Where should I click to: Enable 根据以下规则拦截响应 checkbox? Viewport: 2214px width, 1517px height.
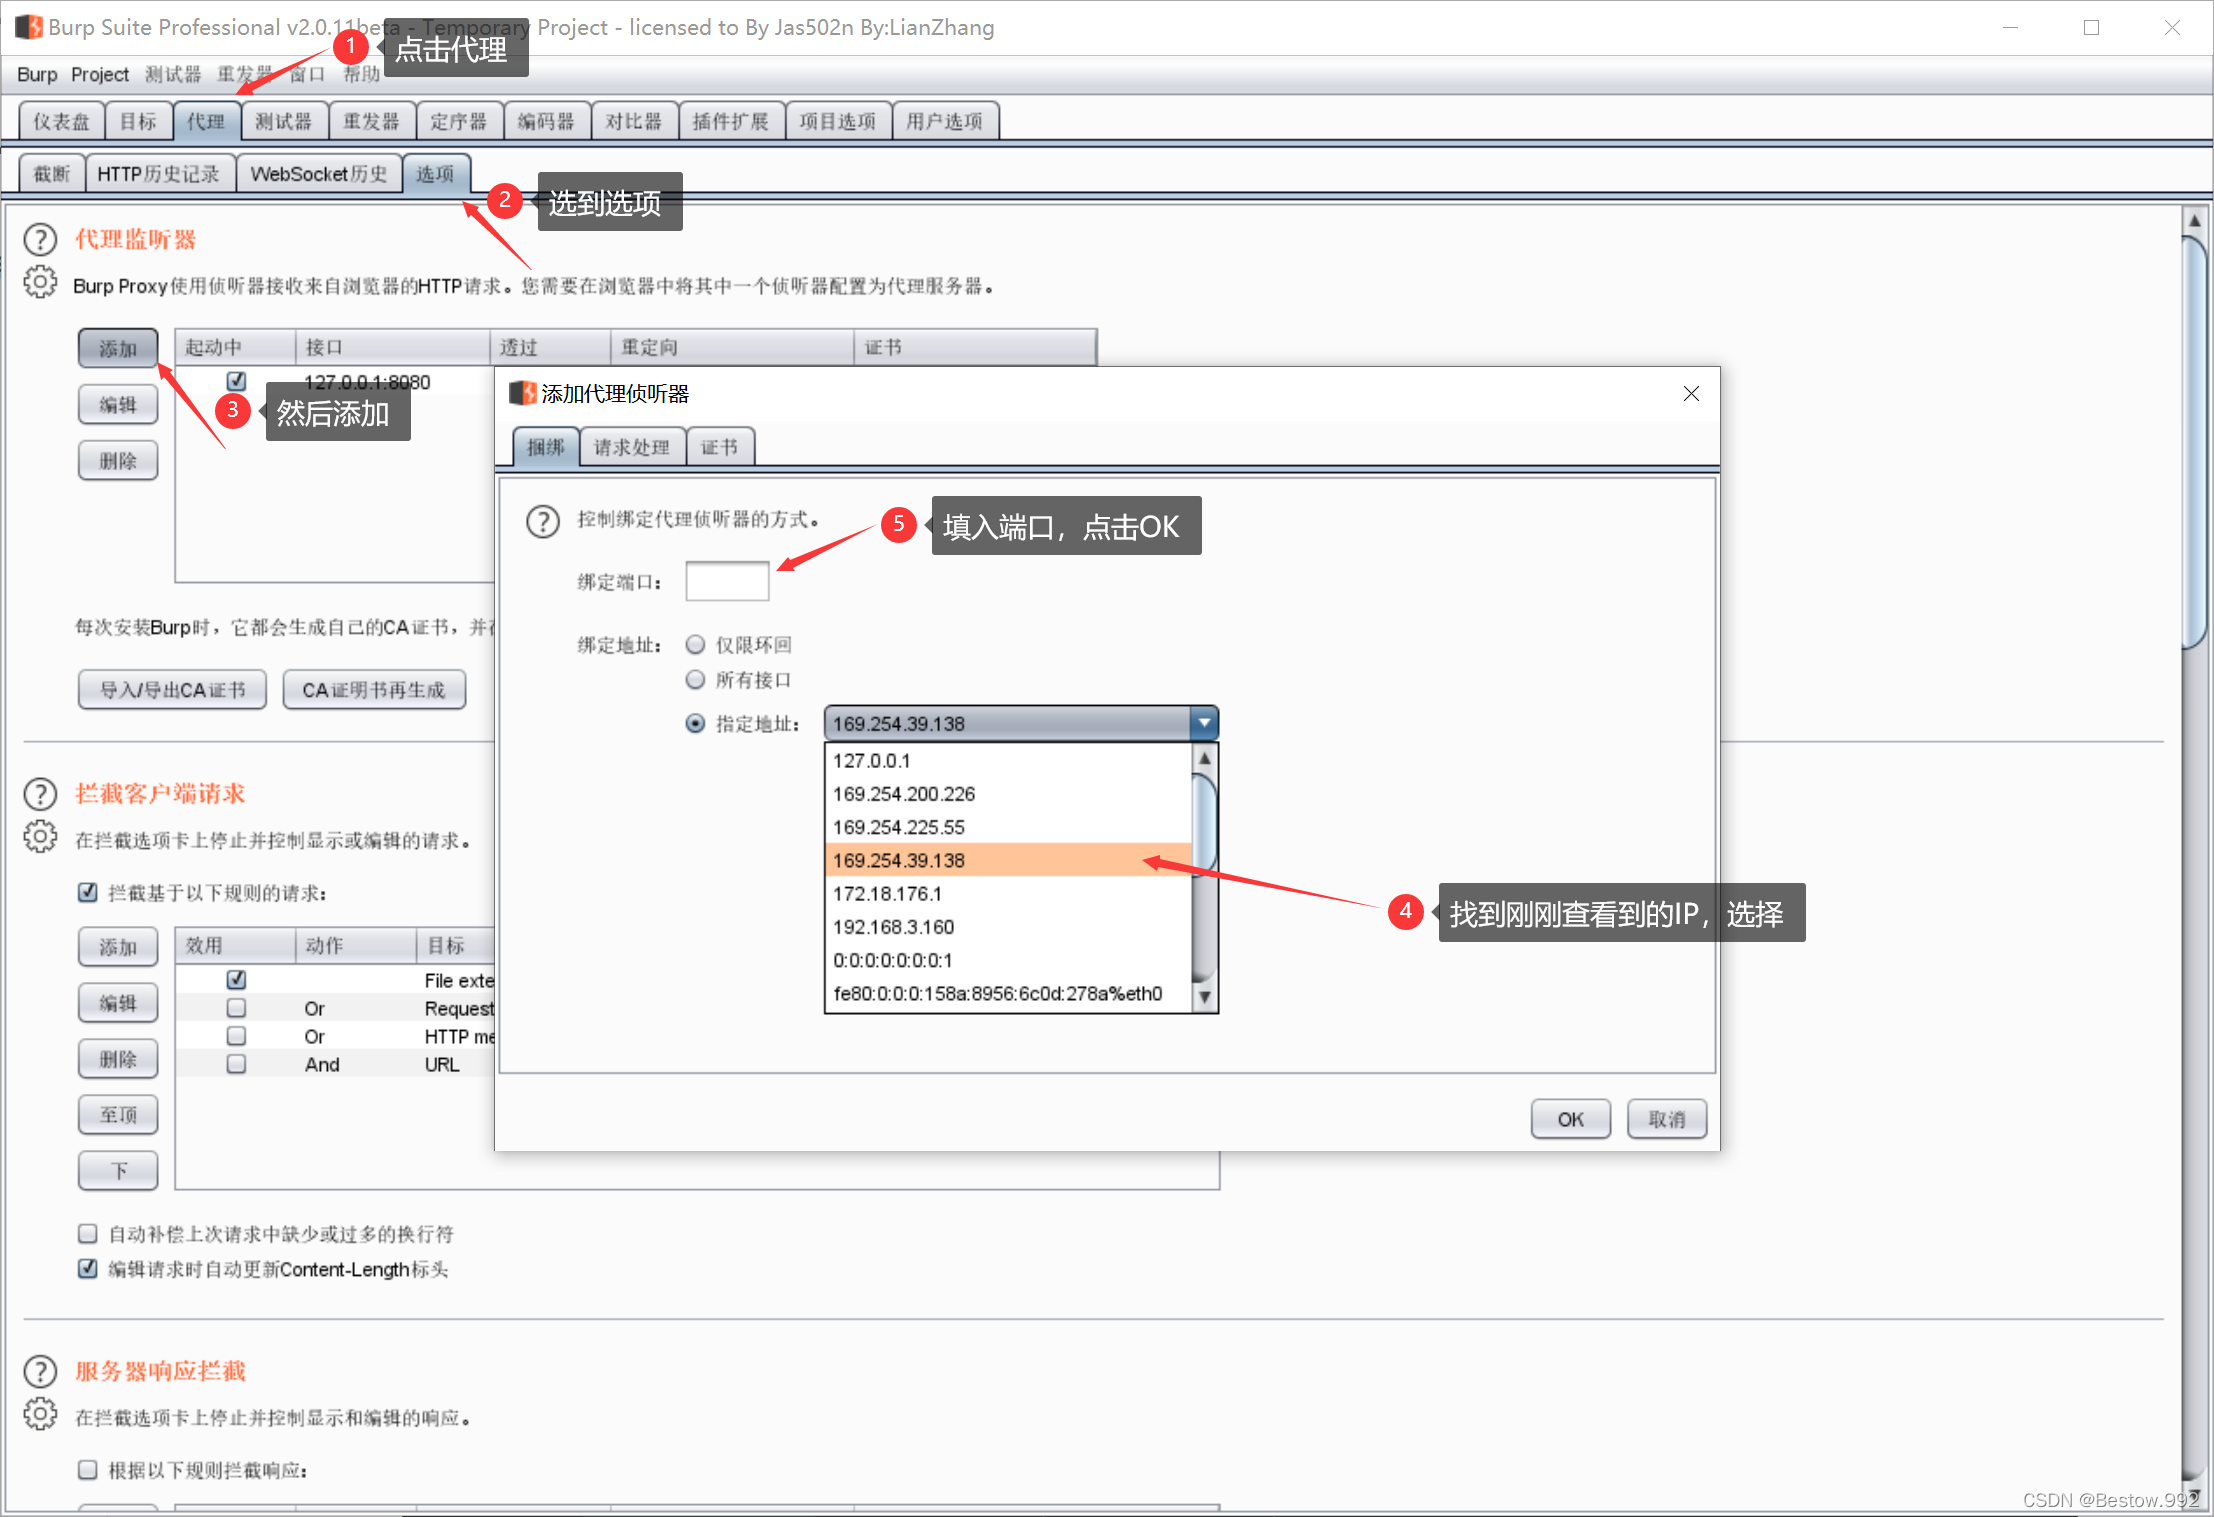click(88, 1469)
